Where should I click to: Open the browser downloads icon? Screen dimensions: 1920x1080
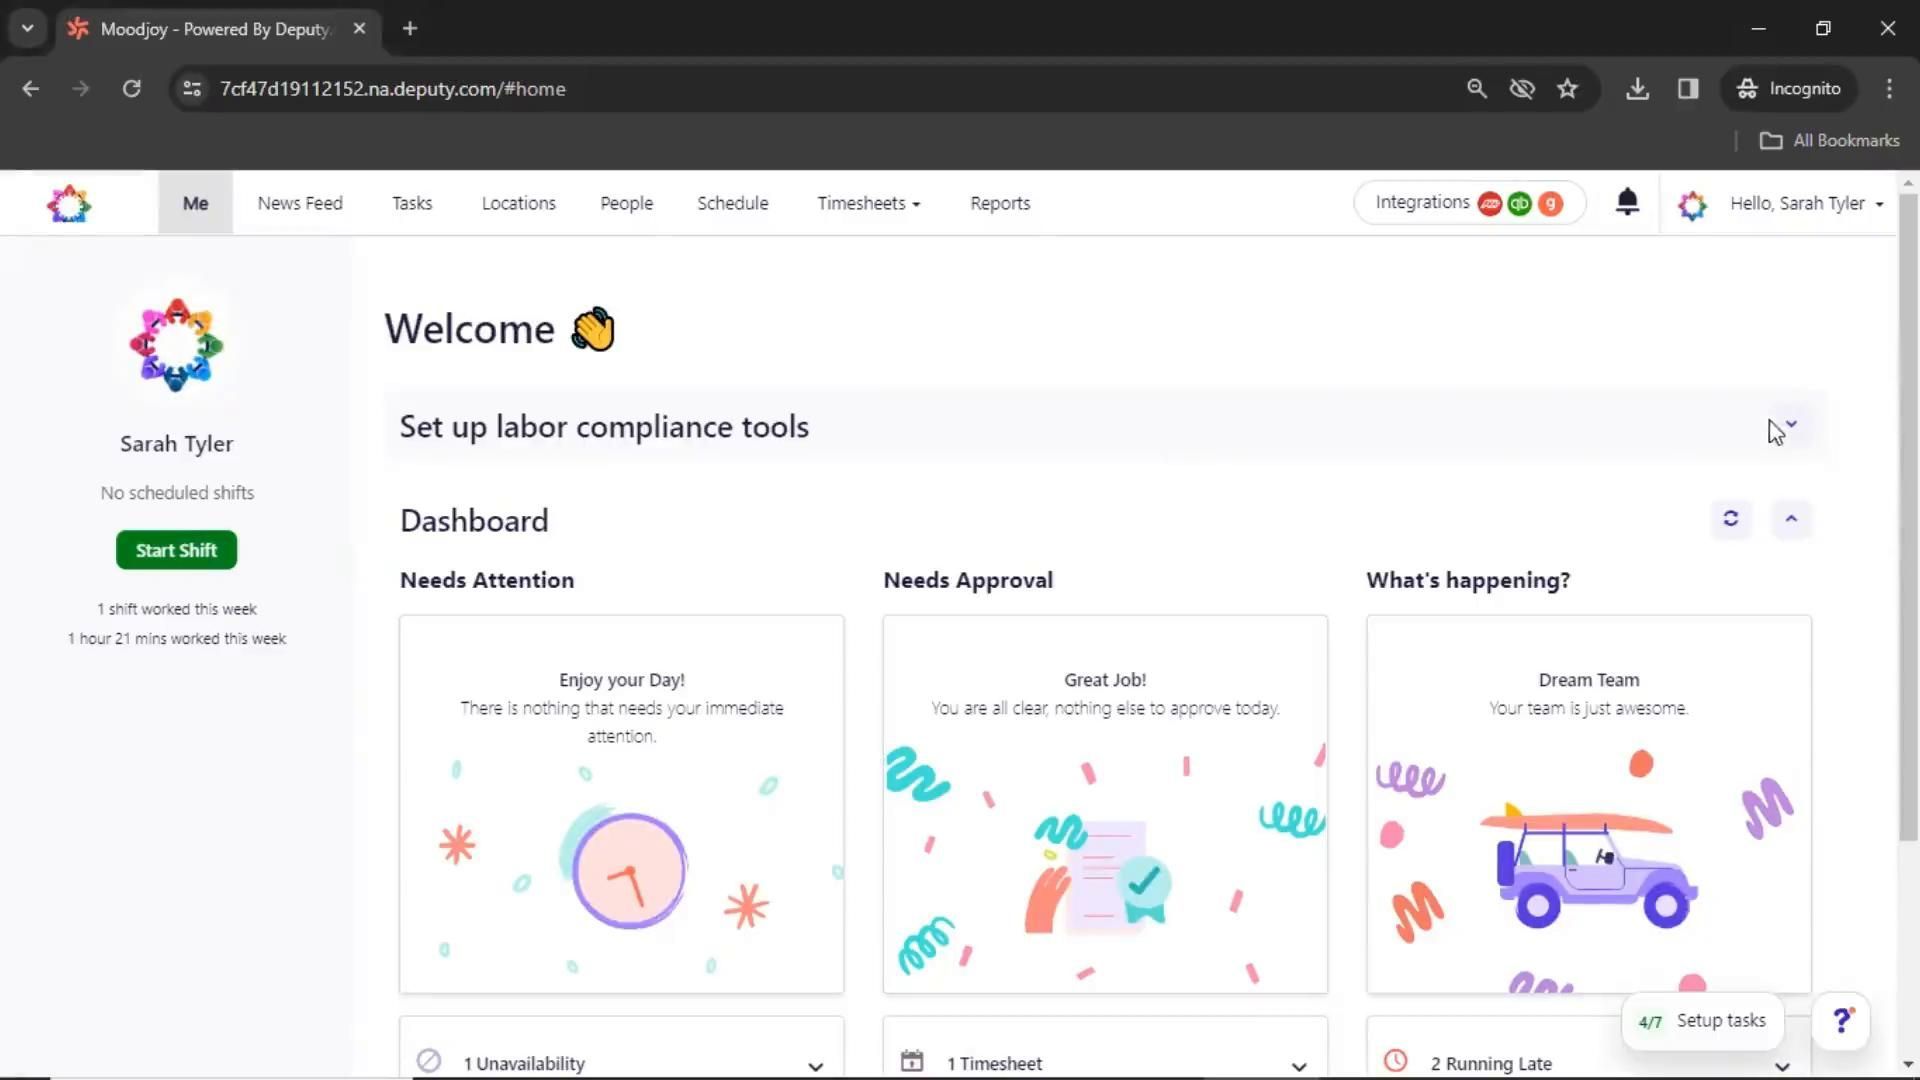coord(1637,89)
